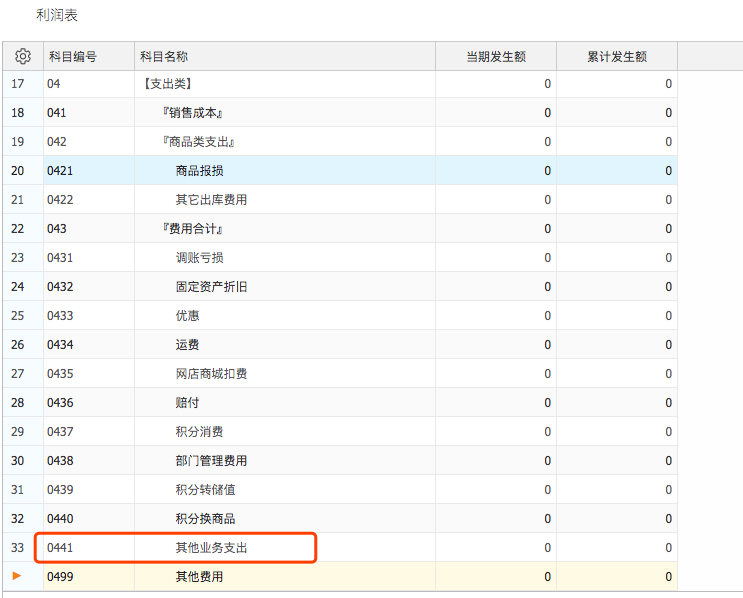Select the 固定资产折旧 row

(x=211, y=287)
